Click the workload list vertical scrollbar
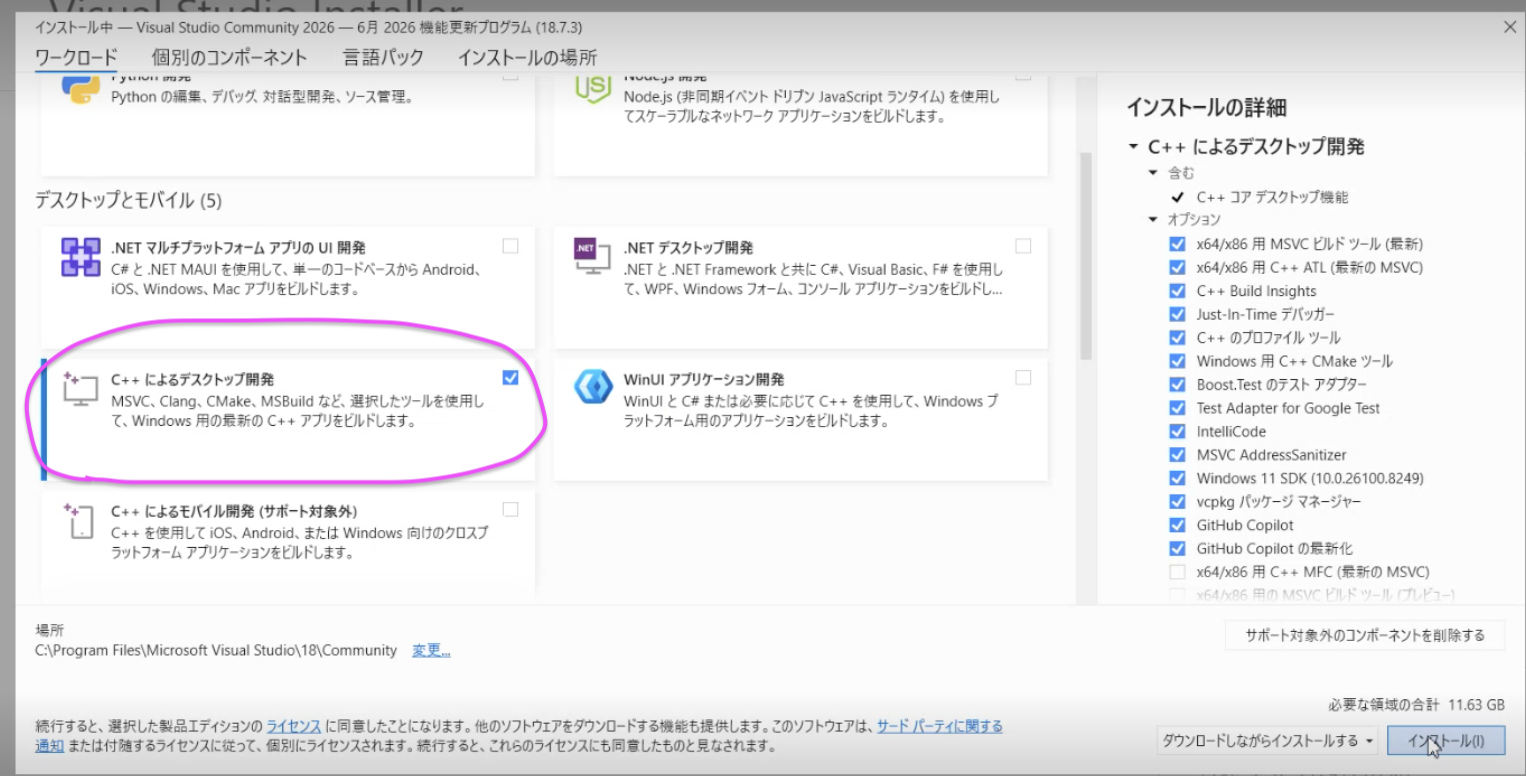The image size is (1526, 776). click(x=1086, y=255)
